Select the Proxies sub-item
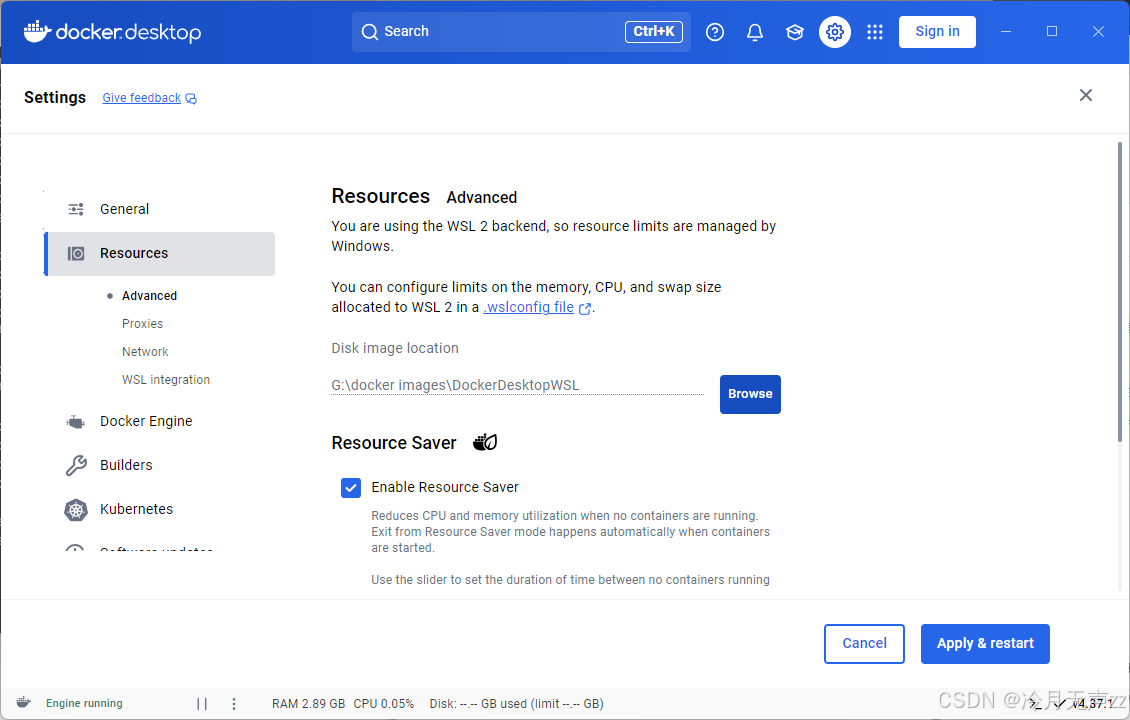Viewport: 1130px width, 720px height. click(143, 324)
